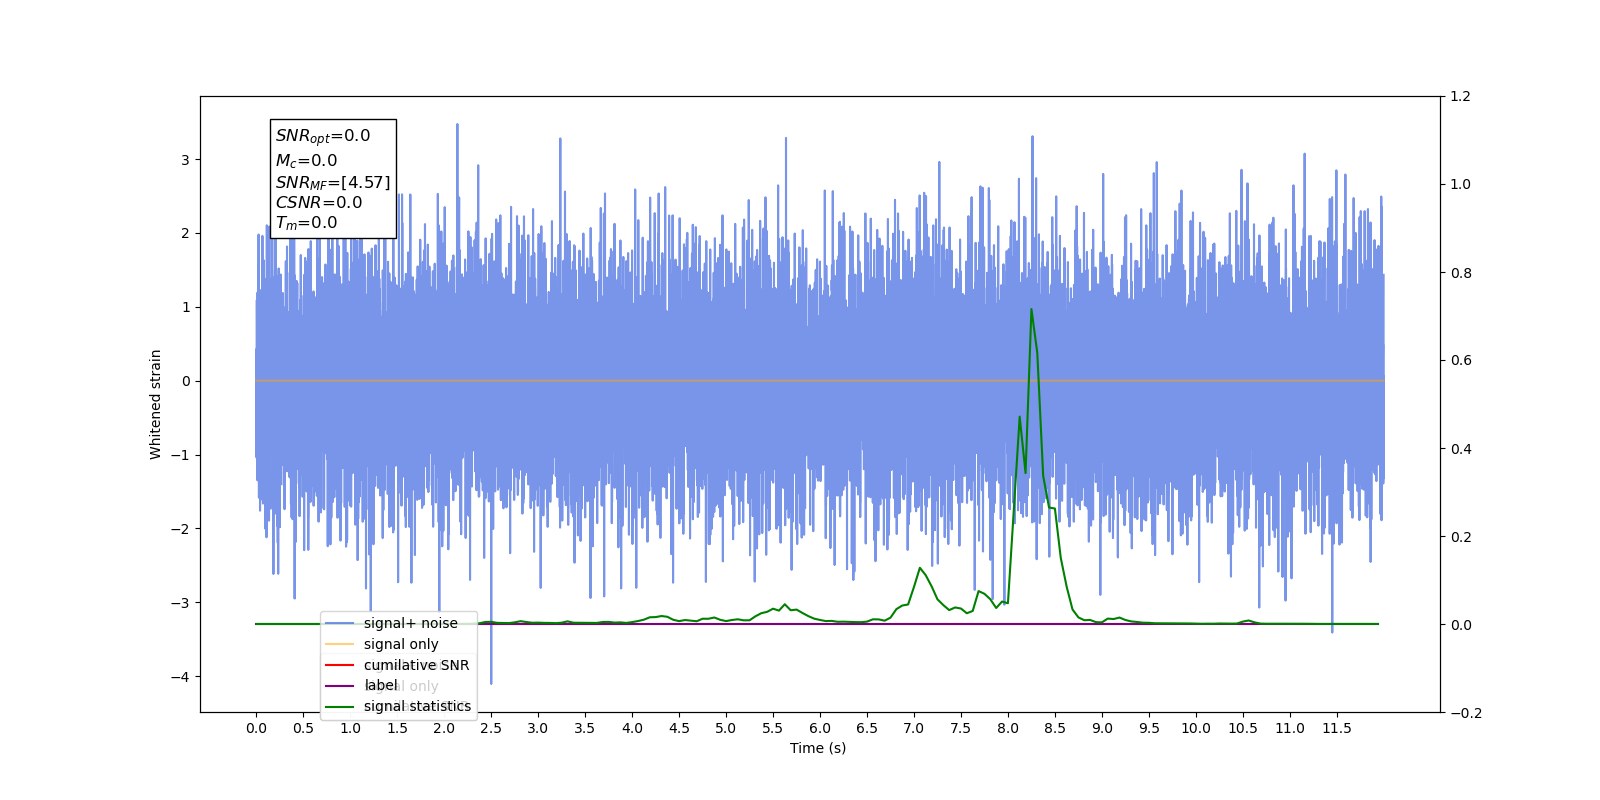
Task: Click the M_c=0.0 annotation line
Action: tap(306, 160)
